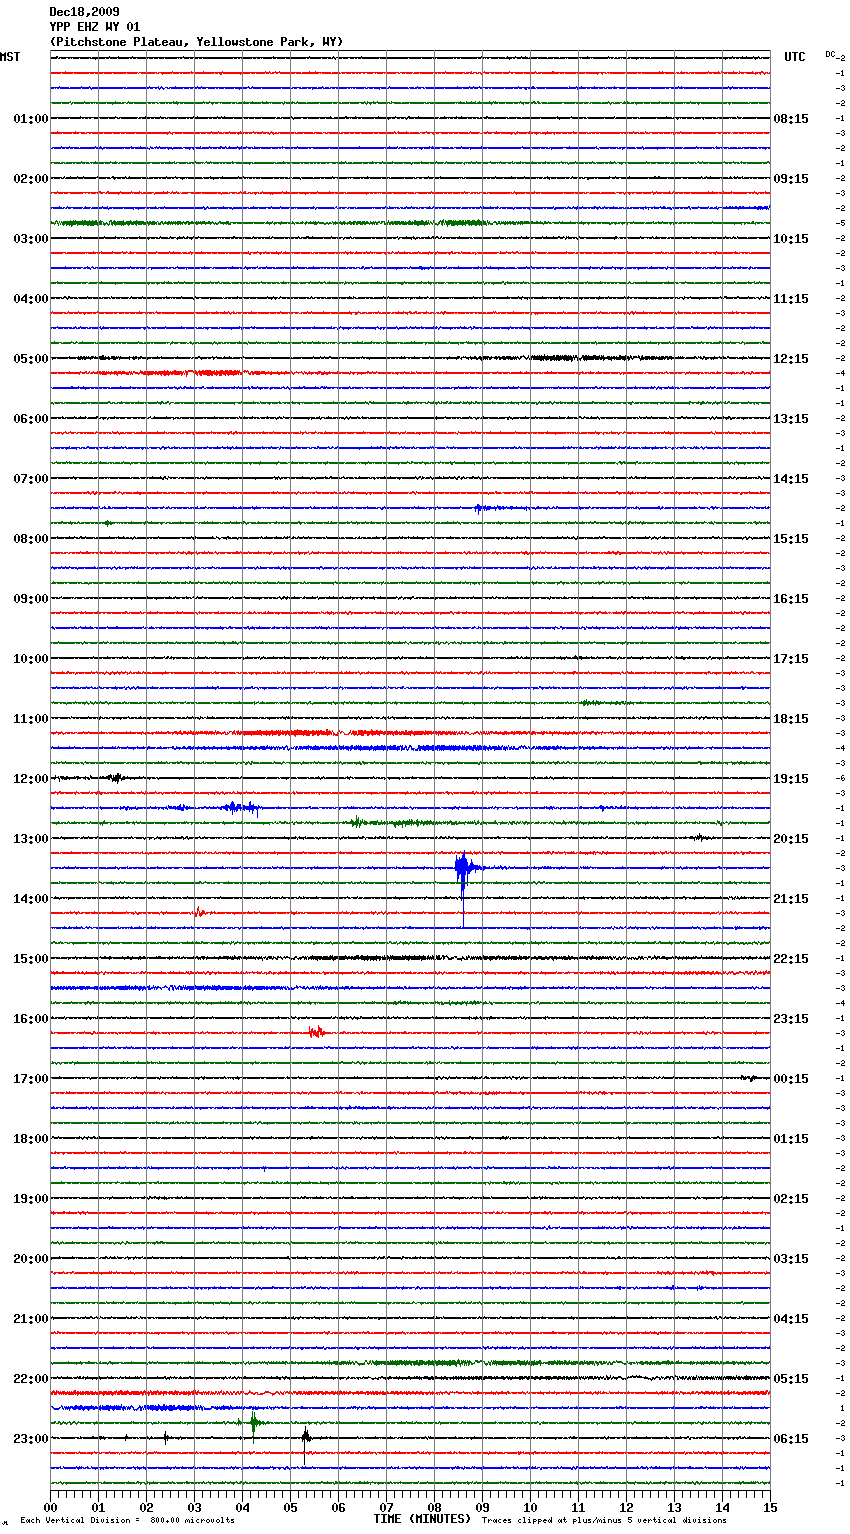The image size is (850, 1534).
Task: Click the 03:15 UTC time label
Action: coord(791,1259)
